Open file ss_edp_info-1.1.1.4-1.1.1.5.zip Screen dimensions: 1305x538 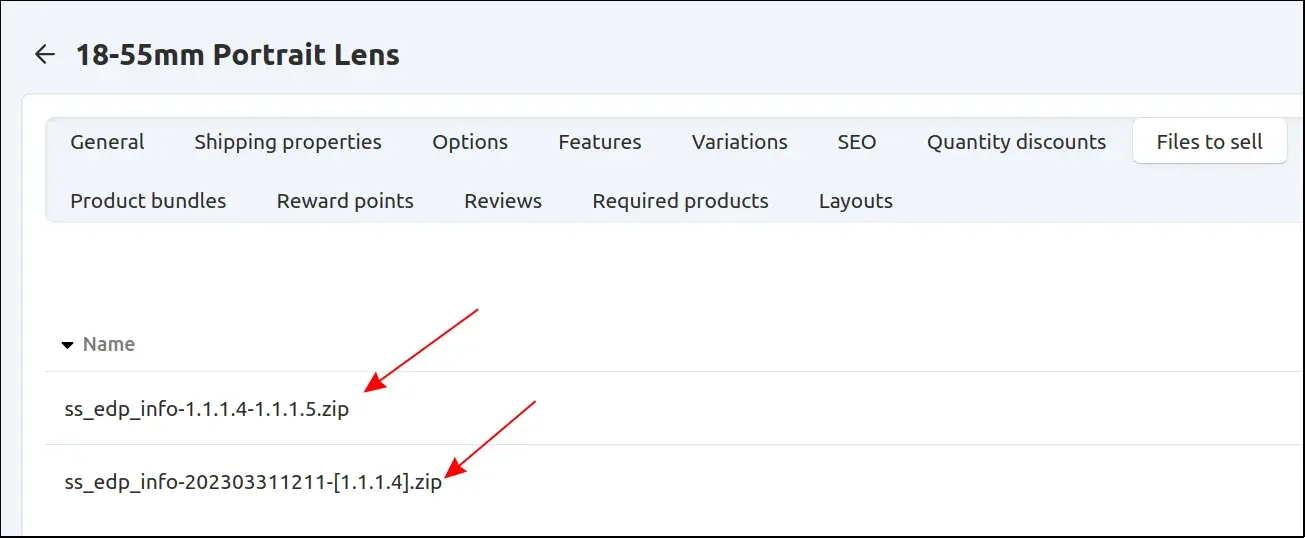coord(207,409)
